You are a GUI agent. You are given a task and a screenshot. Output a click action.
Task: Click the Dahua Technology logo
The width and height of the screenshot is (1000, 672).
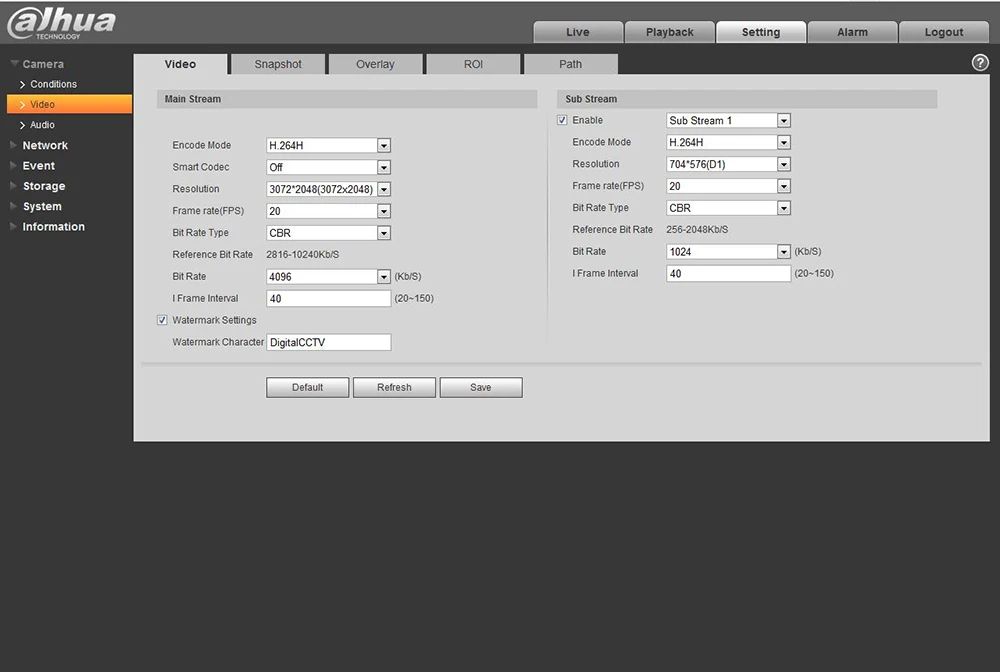(61, 23)
